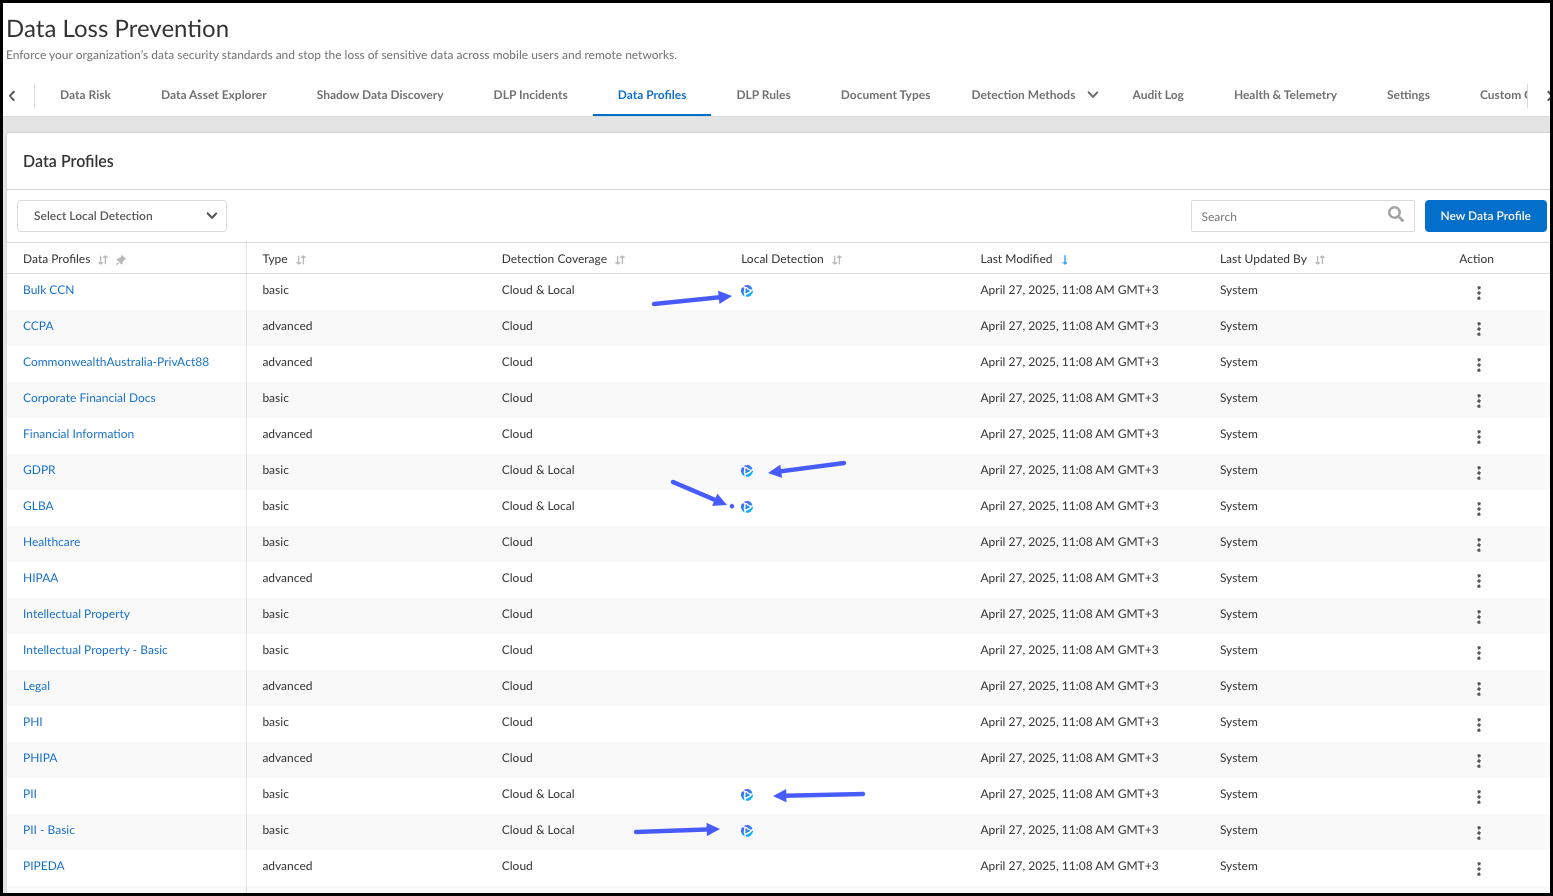Open the Corporate Financial Docs profile link
This screenshot has width=1553, height=896.
[x=89, y=398]
